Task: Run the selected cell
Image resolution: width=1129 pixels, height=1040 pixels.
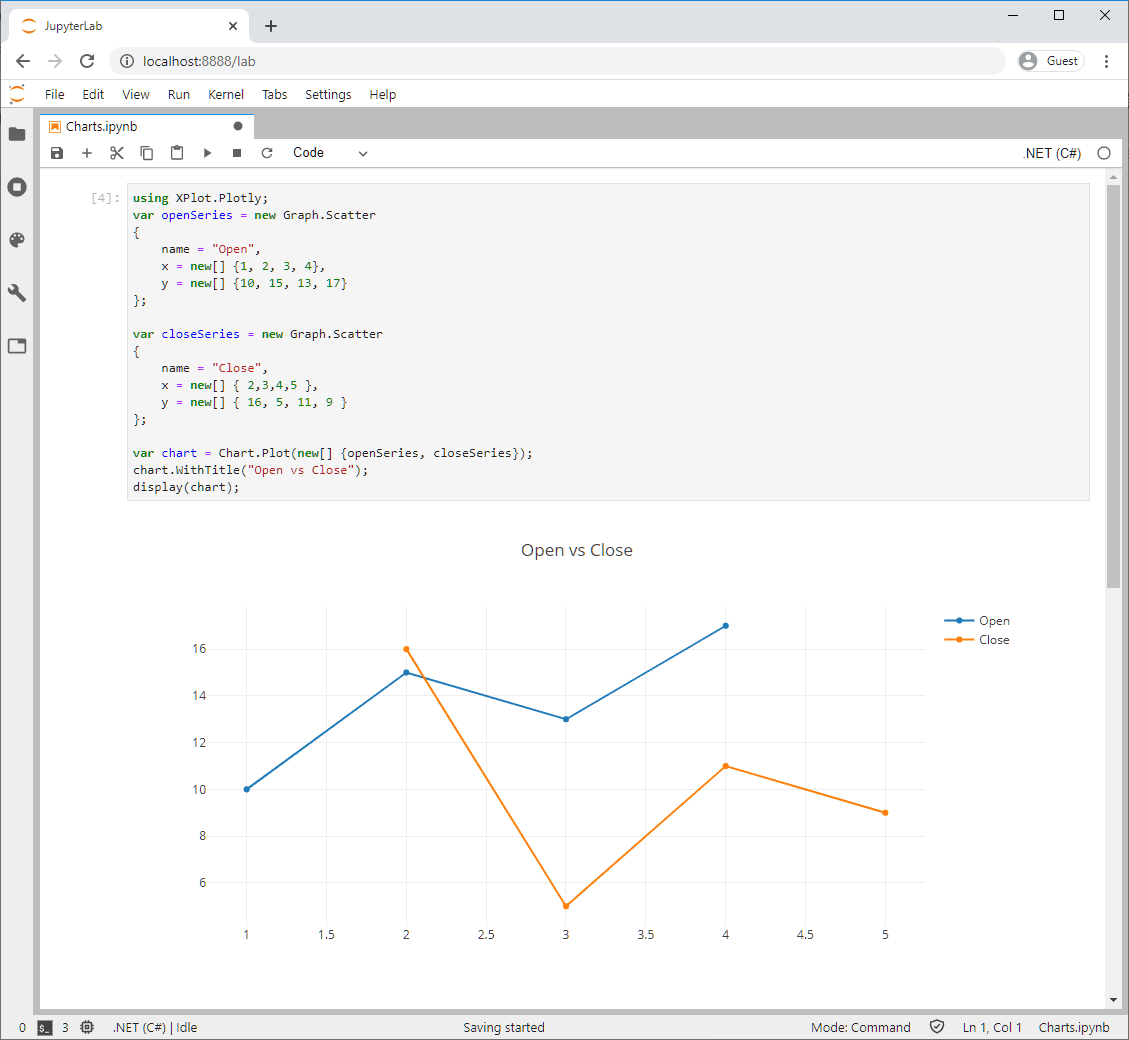Action: (207, 153)
